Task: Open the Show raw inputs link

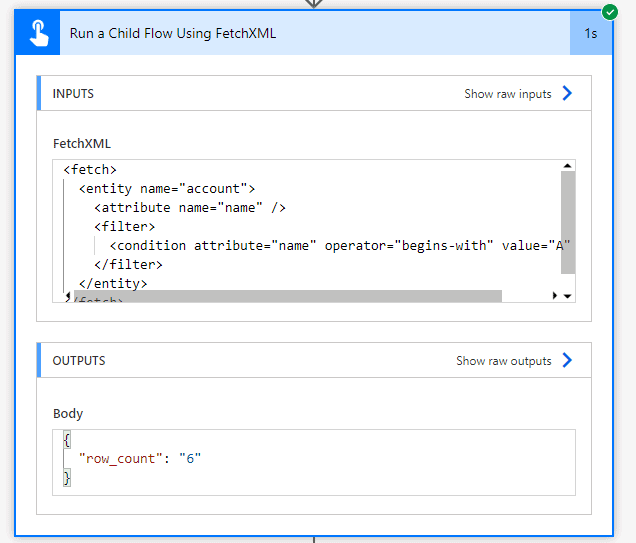Action: [x=507, y=94]
